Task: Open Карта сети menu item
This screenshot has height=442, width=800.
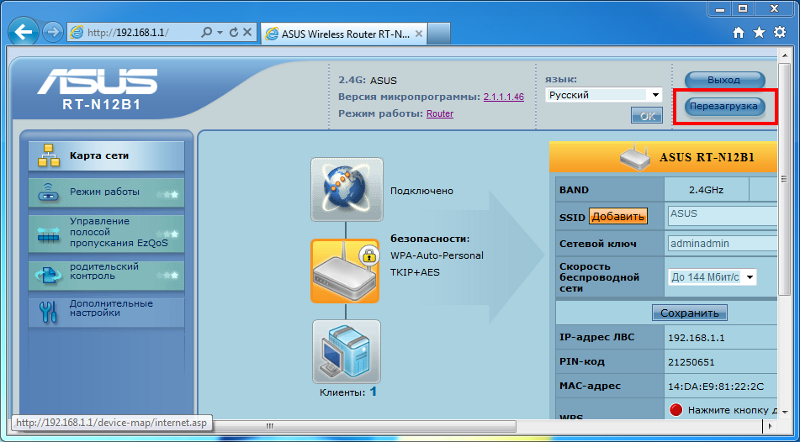Action: click(107, 156)
